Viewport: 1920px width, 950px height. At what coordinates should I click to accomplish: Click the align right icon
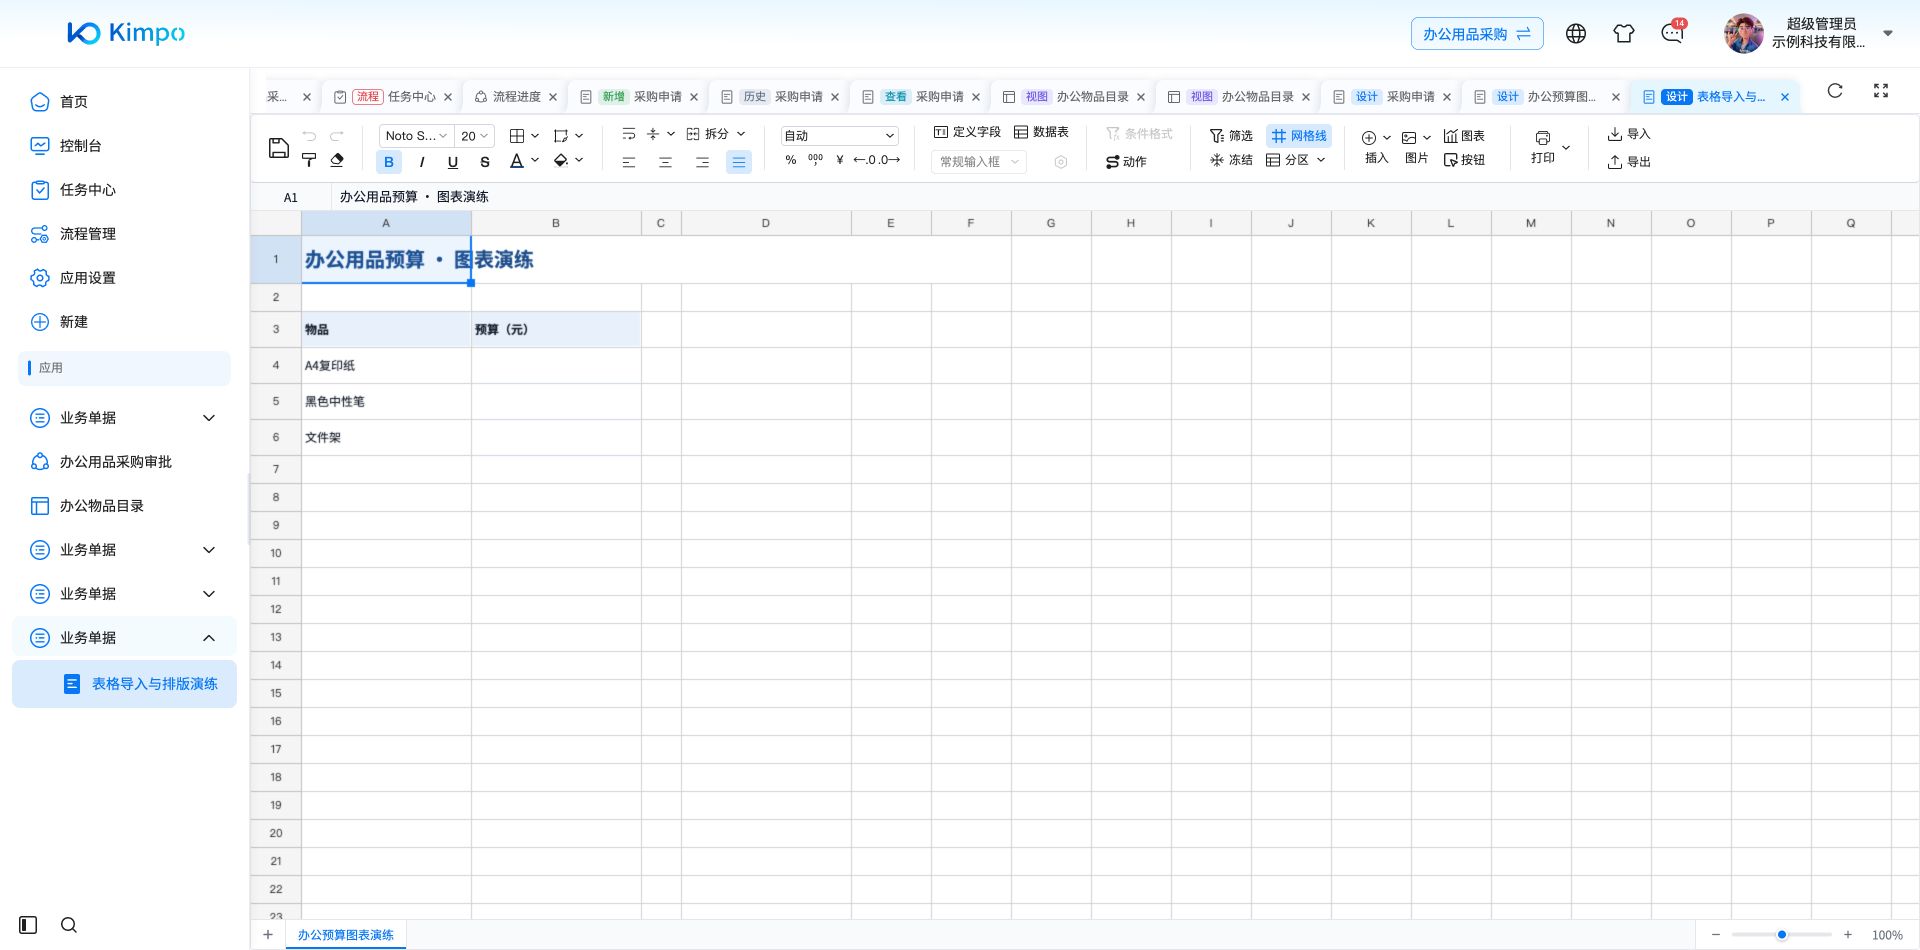point(702,162)
